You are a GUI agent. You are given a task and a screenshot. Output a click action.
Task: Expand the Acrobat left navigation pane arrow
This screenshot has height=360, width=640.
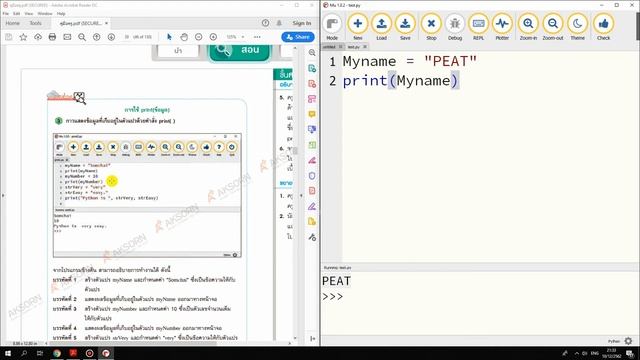tap(3, 196)
